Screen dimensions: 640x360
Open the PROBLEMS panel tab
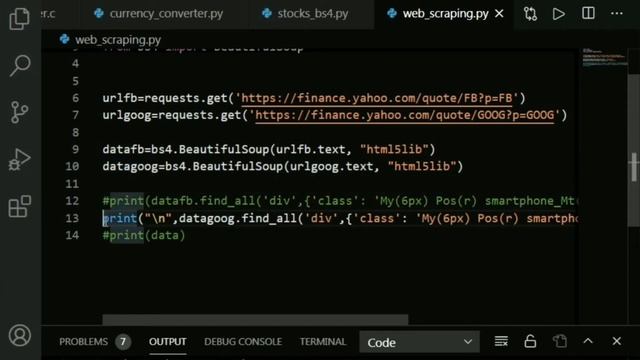coord(83,342)
